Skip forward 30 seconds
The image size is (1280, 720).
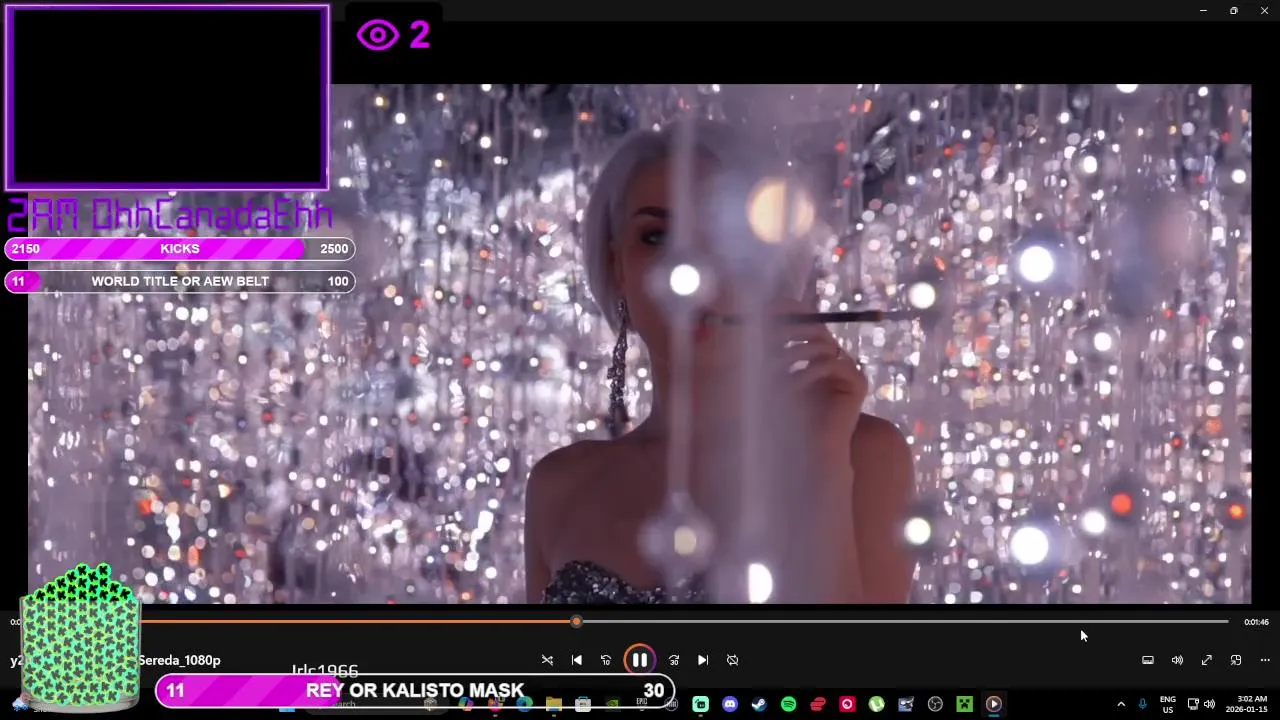[674, 660]
